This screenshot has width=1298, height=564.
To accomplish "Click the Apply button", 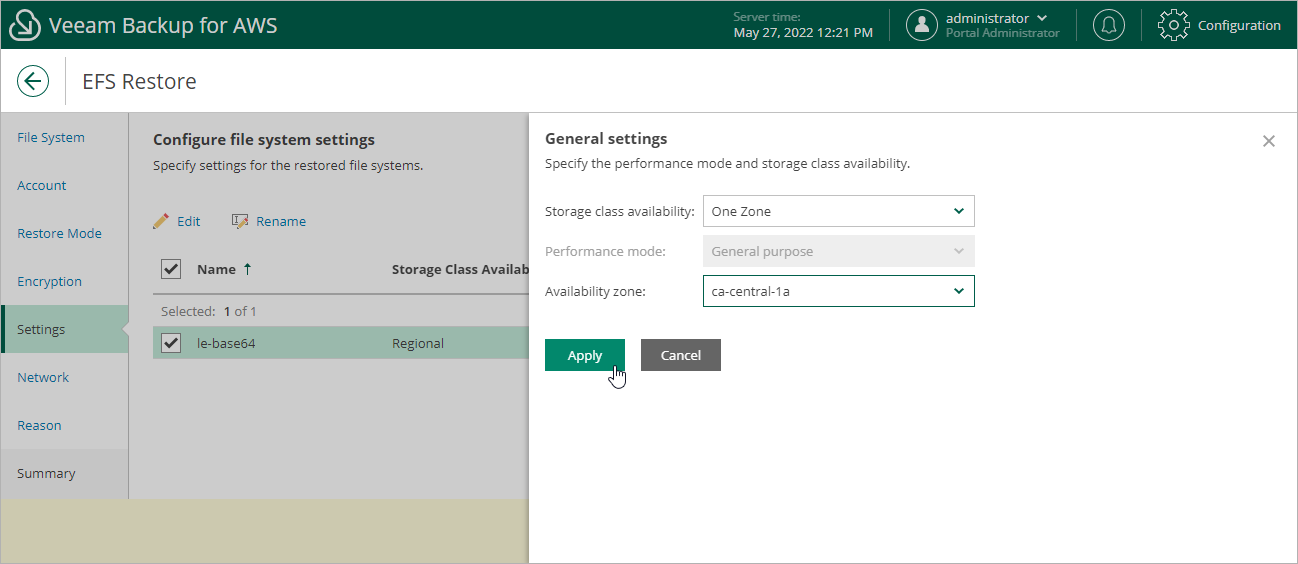I will pyautogui.click(x=585, y=355).
